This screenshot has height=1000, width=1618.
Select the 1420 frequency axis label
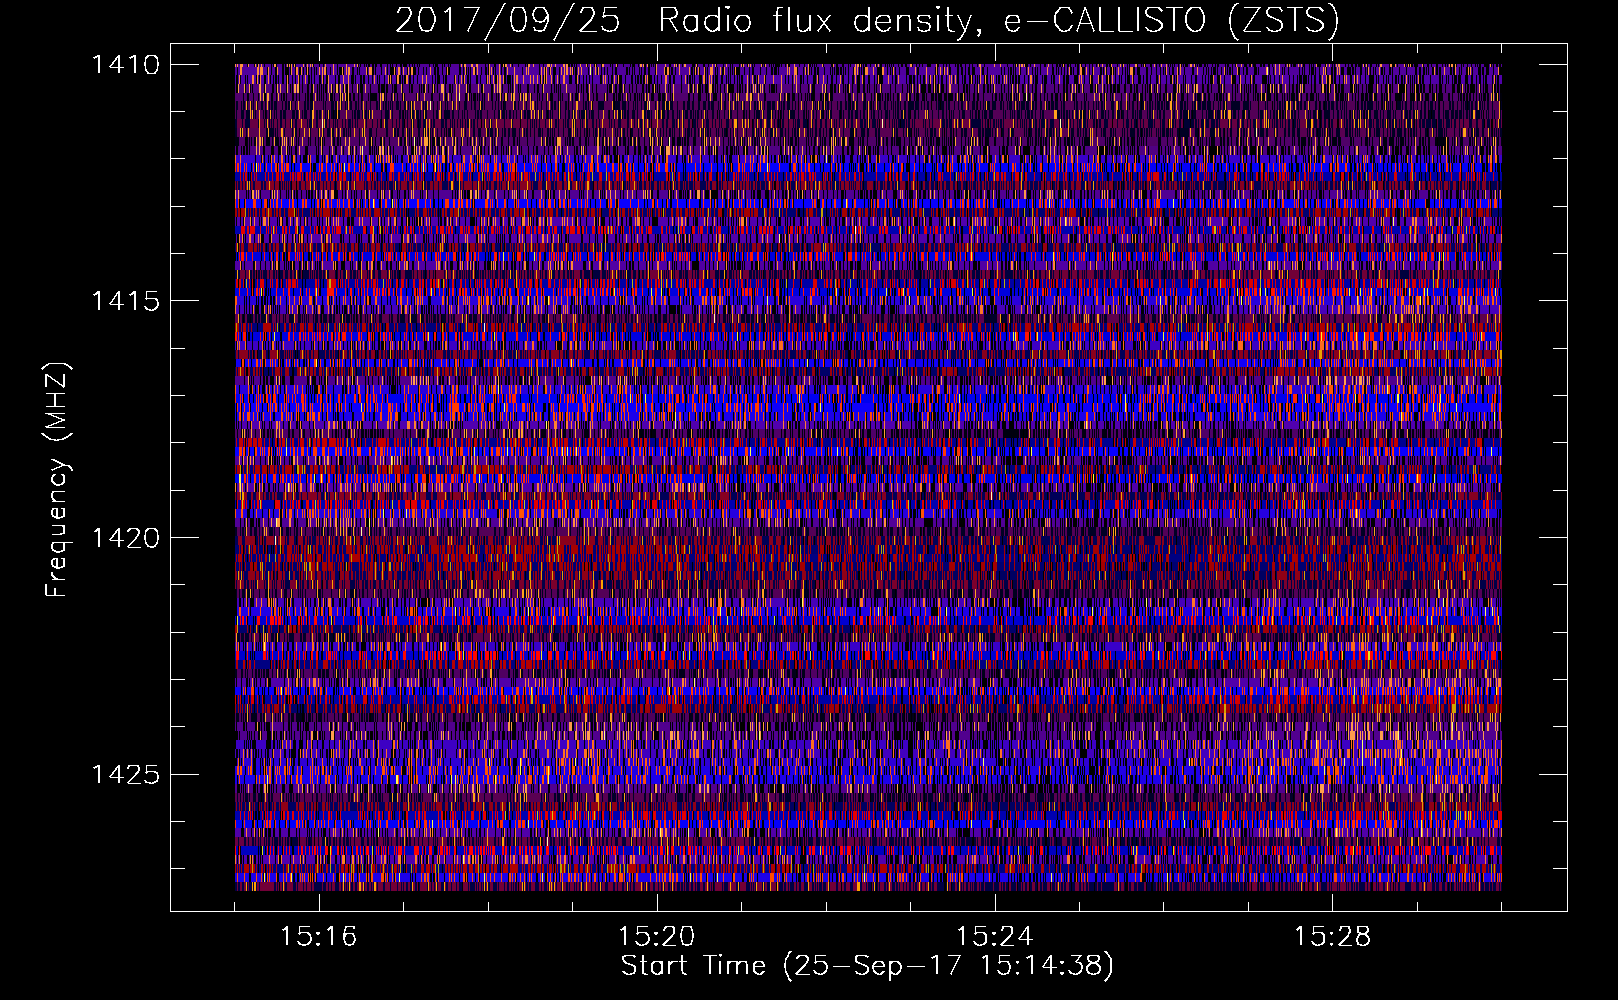point(125,538)
